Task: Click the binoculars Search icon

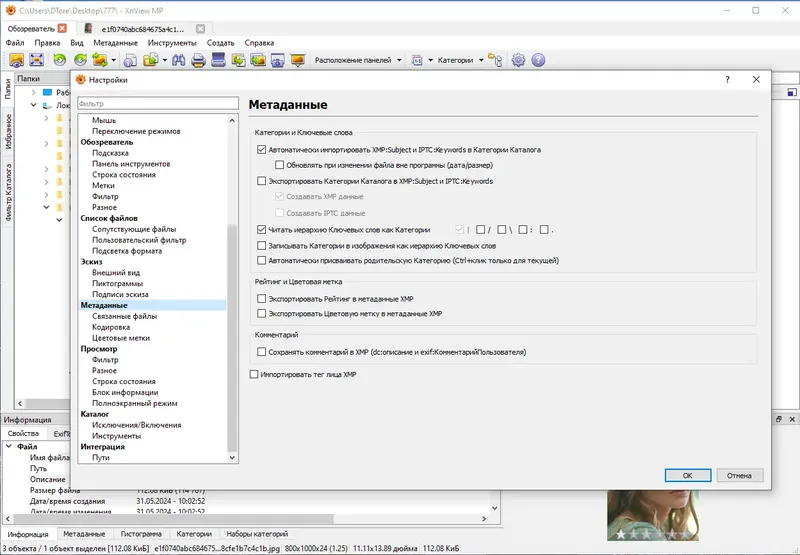Action: 179,60
